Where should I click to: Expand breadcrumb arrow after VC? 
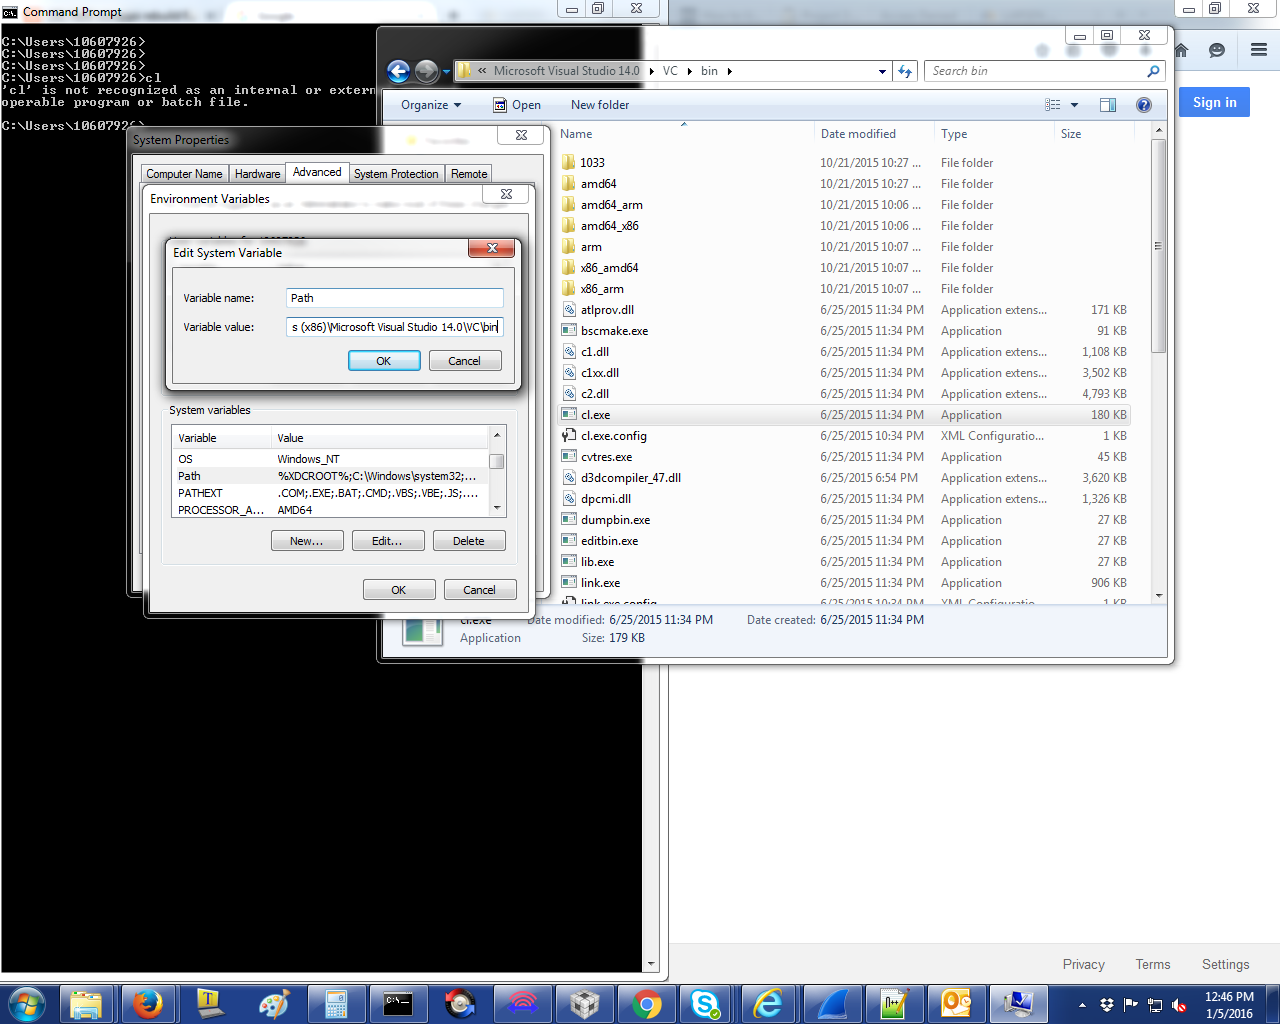pyautogui.click(x=690, y=71)
